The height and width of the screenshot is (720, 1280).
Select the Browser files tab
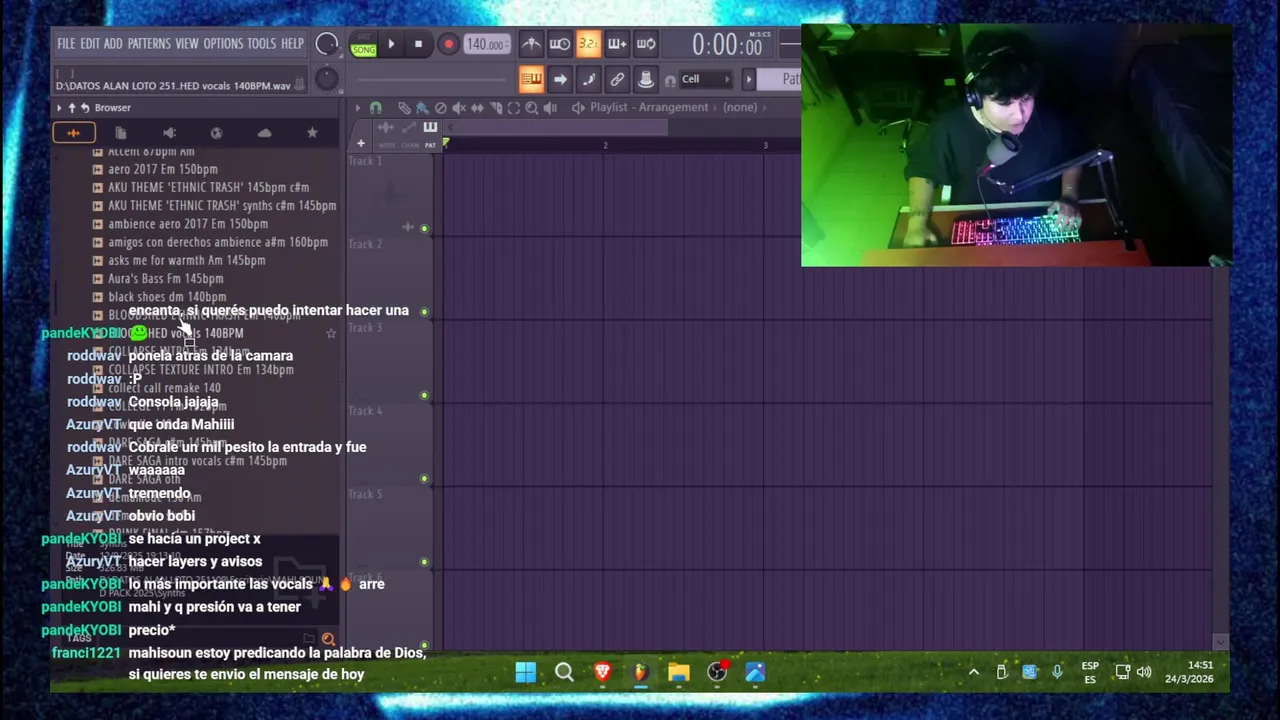pos(121,132)
